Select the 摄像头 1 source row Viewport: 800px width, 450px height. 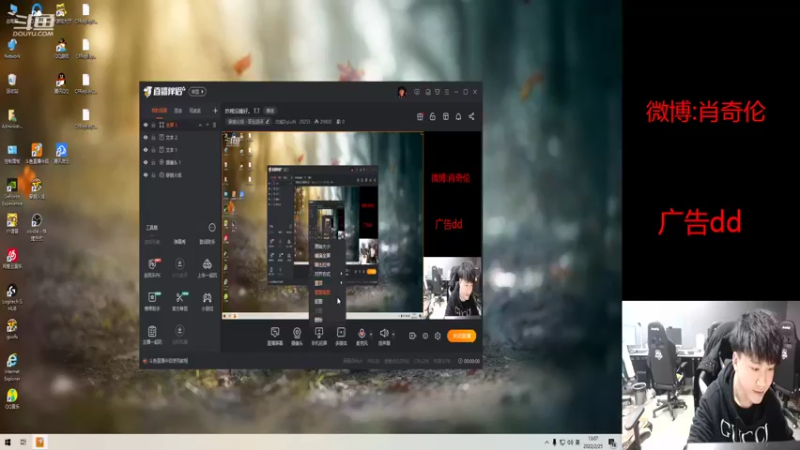180,162
